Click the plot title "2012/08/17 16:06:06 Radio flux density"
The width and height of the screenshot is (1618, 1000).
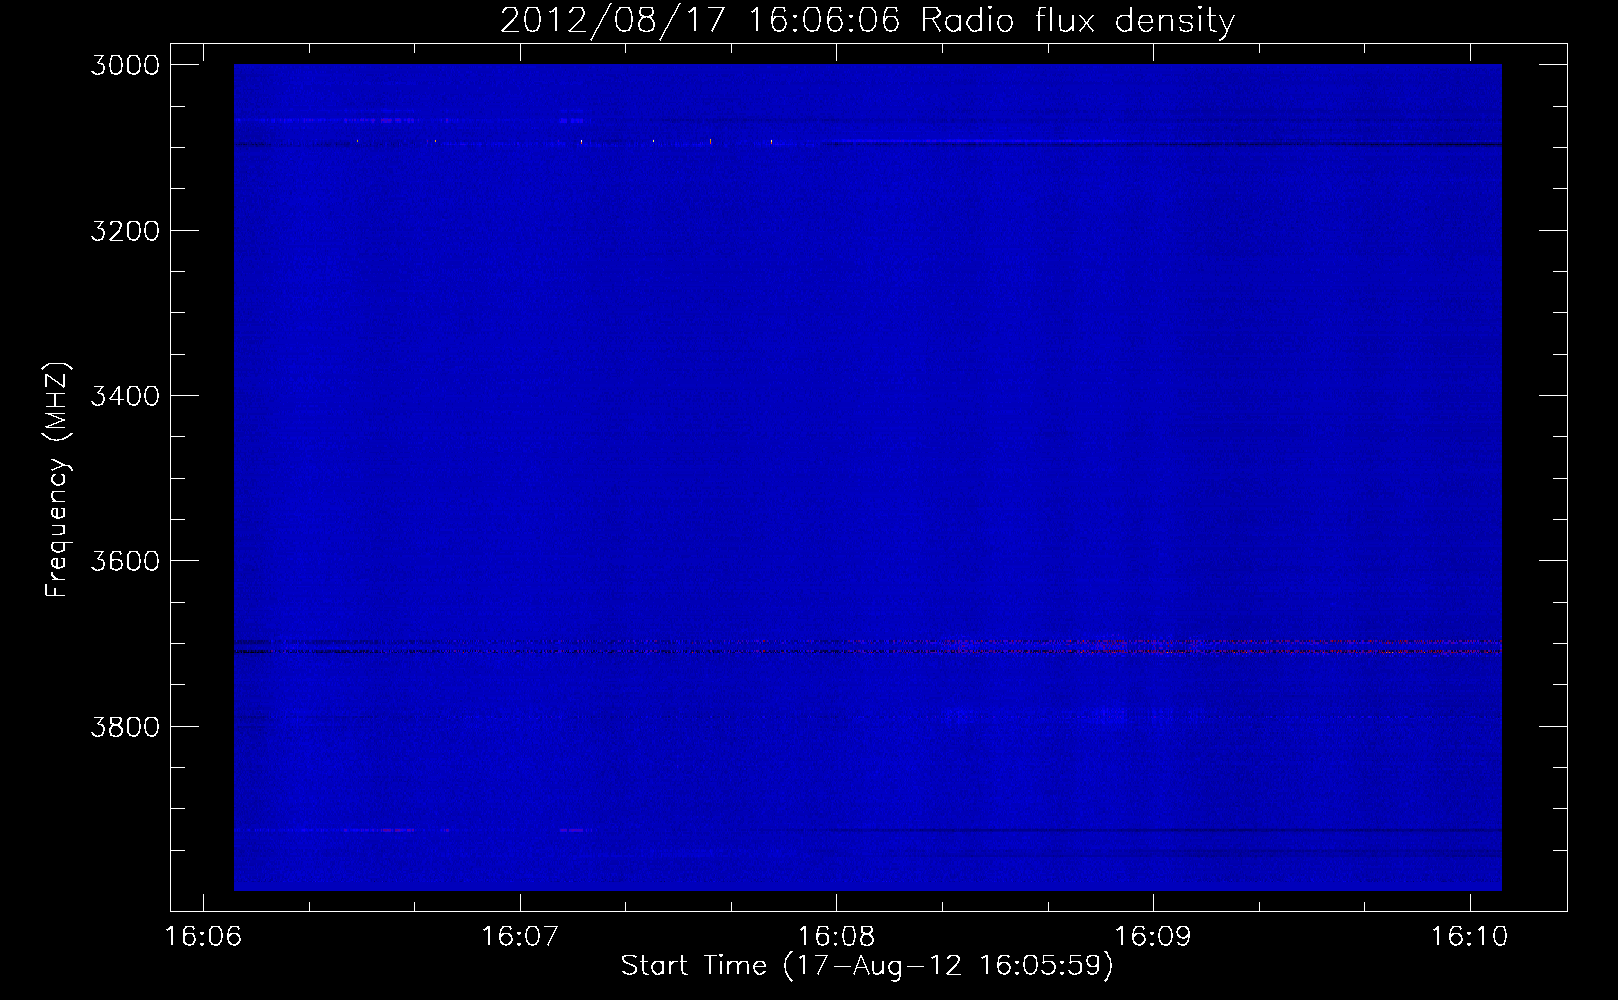pos(867,20)
